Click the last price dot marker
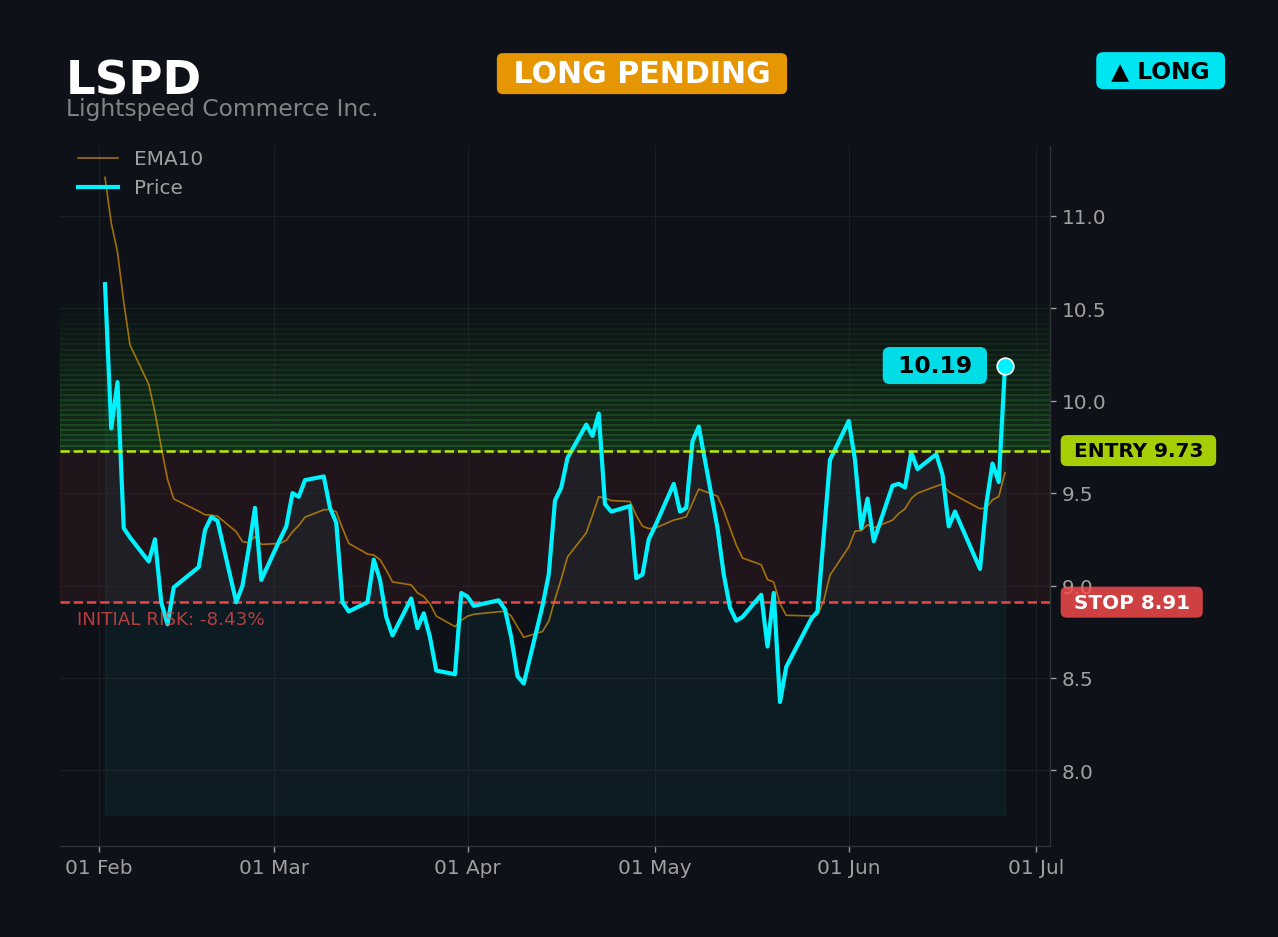 pyautogui.click(x=1005, y=366)
